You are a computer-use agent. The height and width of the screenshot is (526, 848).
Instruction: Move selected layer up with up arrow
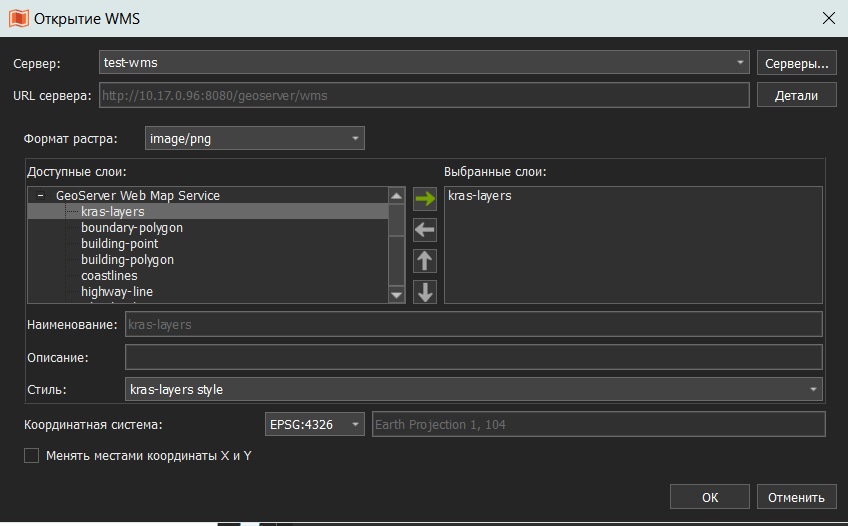pos(425,261)
